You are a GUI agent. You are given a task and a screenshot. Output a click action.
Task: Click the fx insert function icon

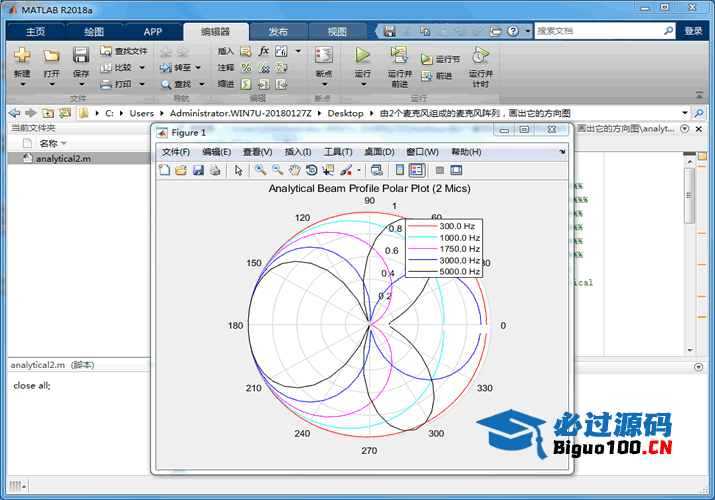[264, 51]
